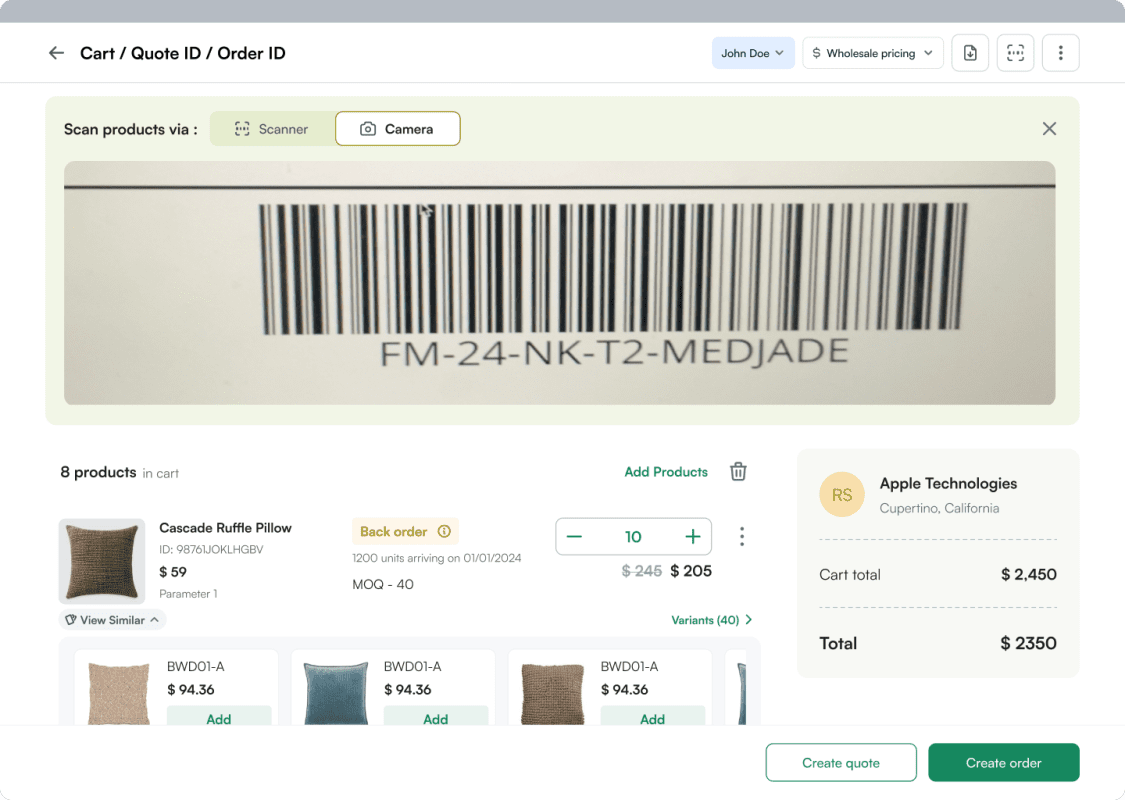Open the Wholesale pricing dropdown
Viewport: 1125px width, 800px height.
(x=872, y=52)
